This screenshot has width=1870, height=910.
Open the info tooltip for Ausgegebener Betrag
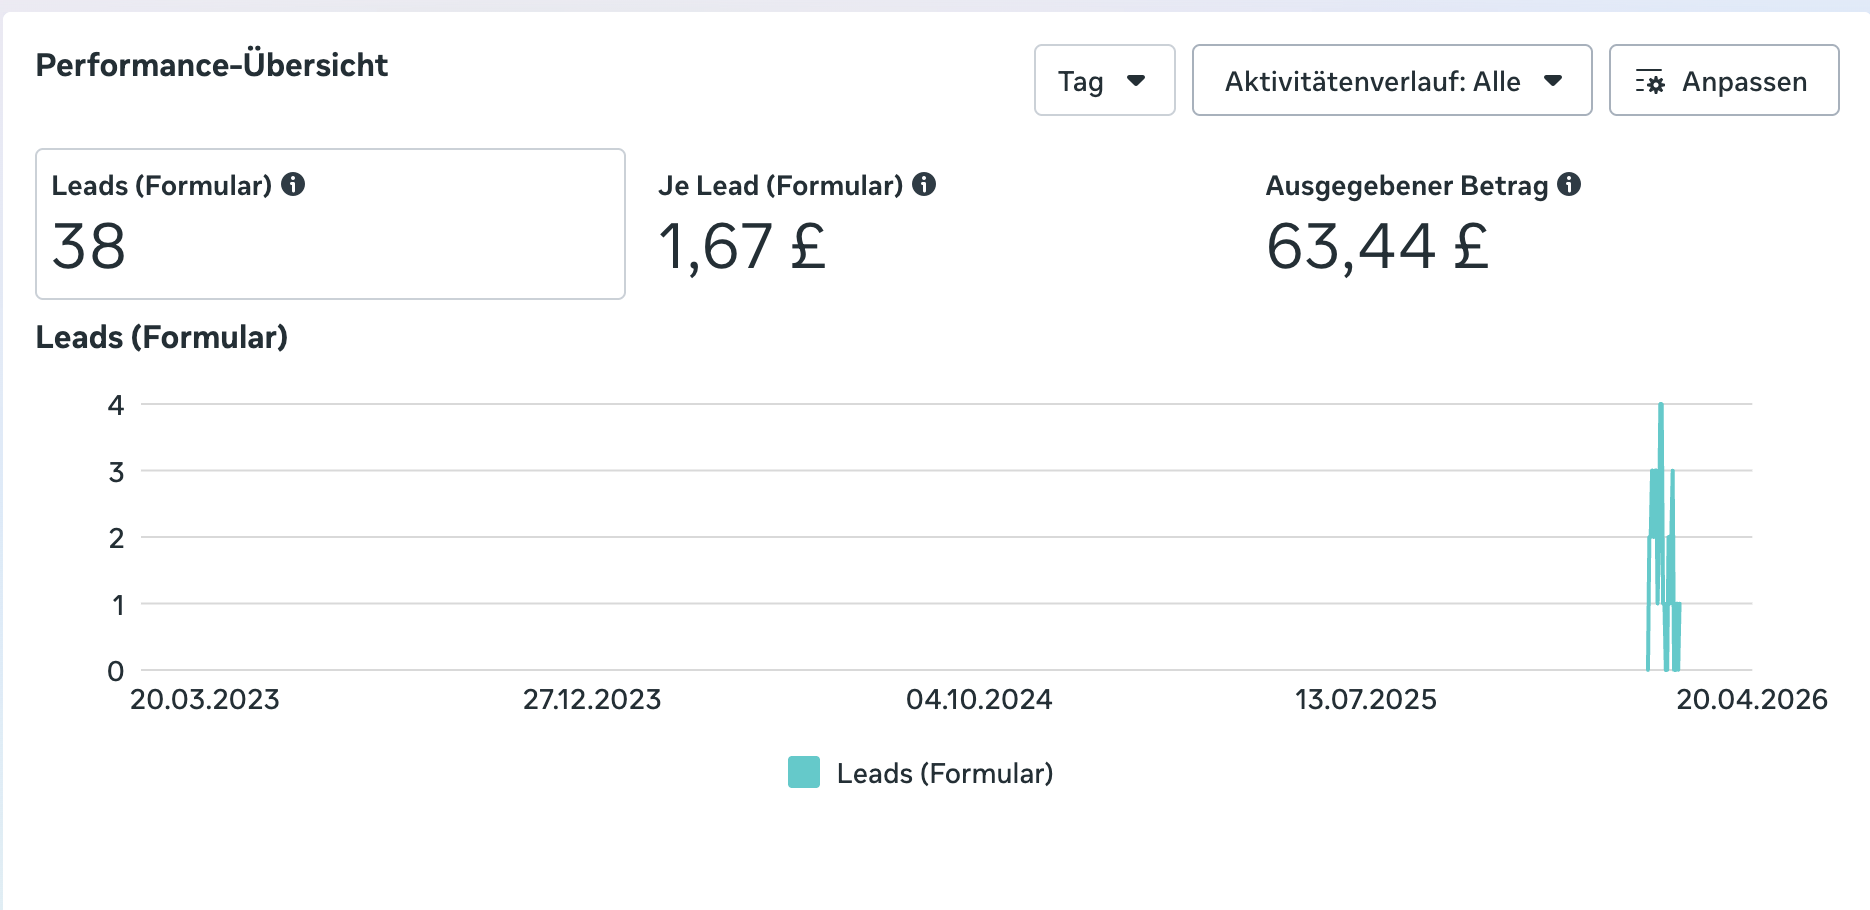point(1569,184)
